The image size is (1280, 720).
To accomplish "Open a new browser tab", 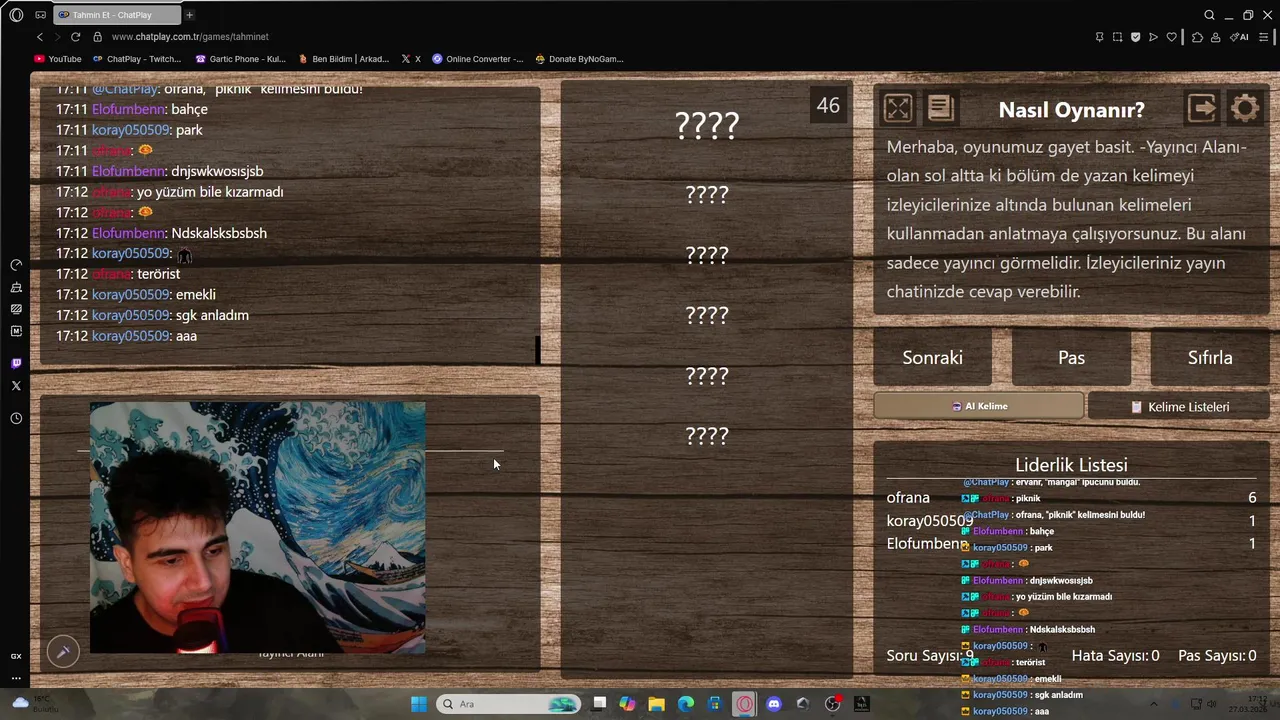I will pos(189,15).
